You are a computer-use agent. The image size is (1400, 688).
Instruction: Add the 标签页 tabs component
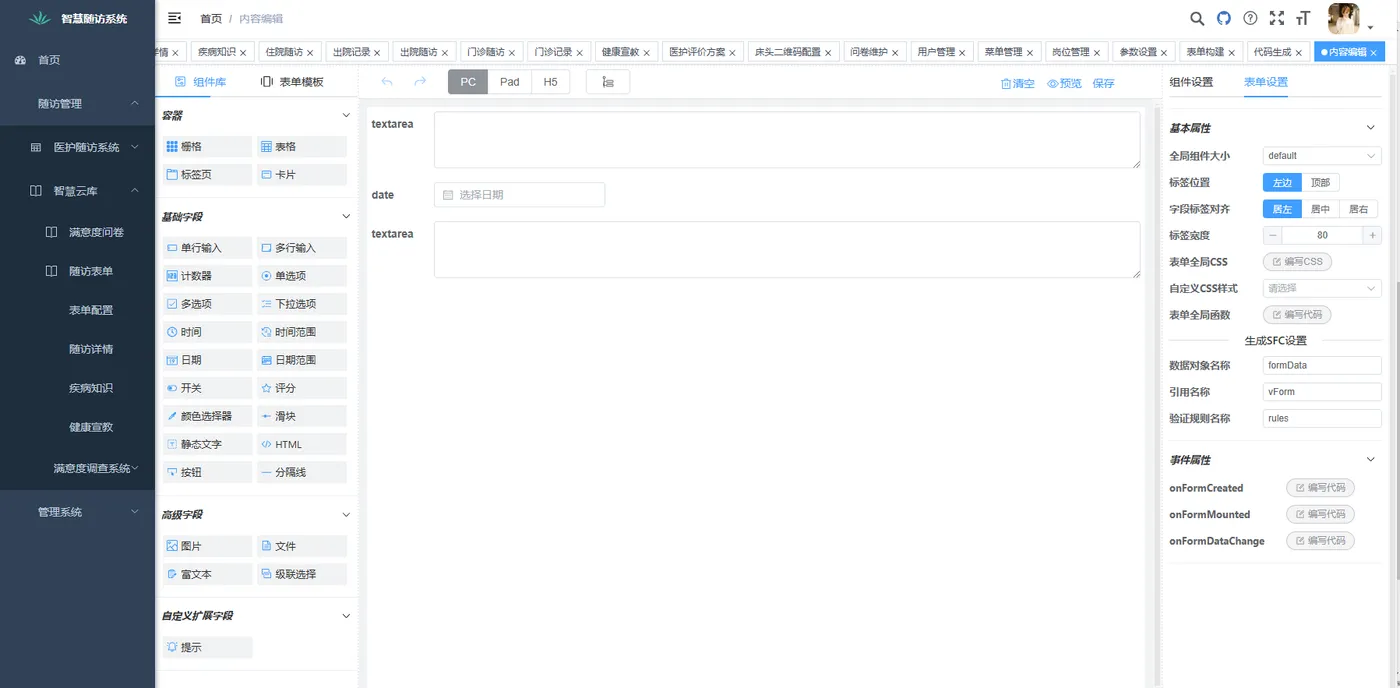click(208, 175)
